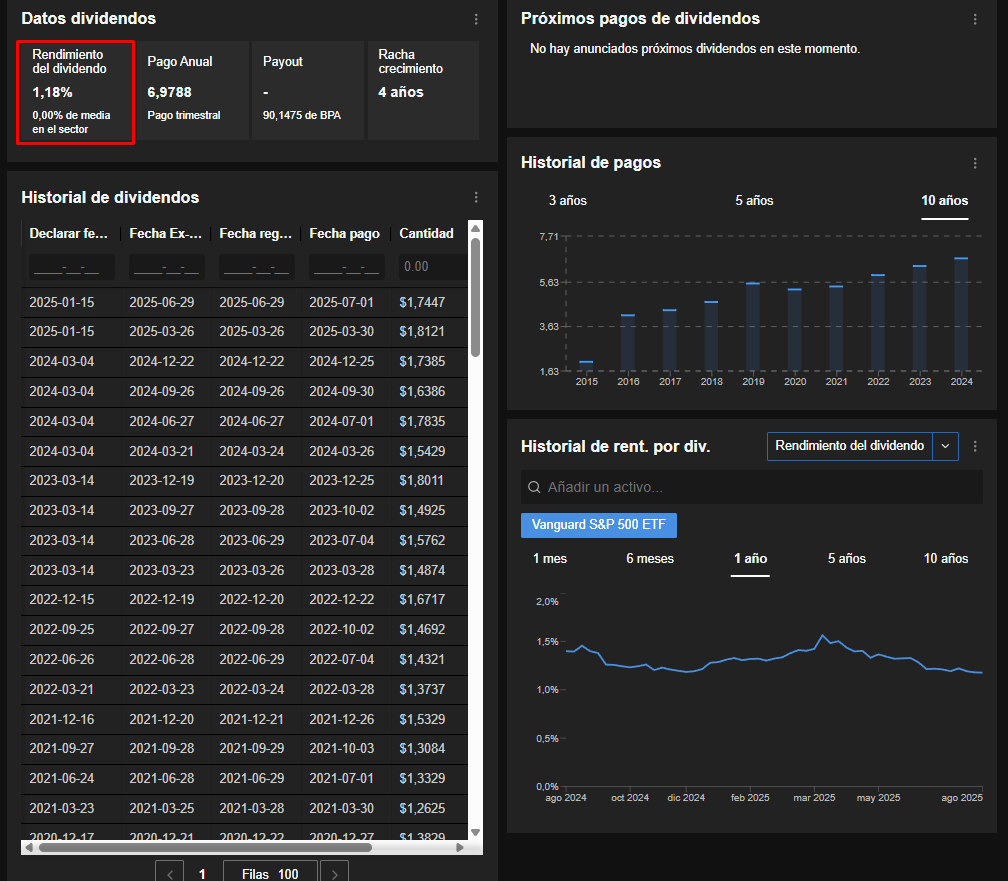This screenshot has height=881, width=1008.
Task: Click the Fecha pago date filter field
Action: tap(347, 267)
